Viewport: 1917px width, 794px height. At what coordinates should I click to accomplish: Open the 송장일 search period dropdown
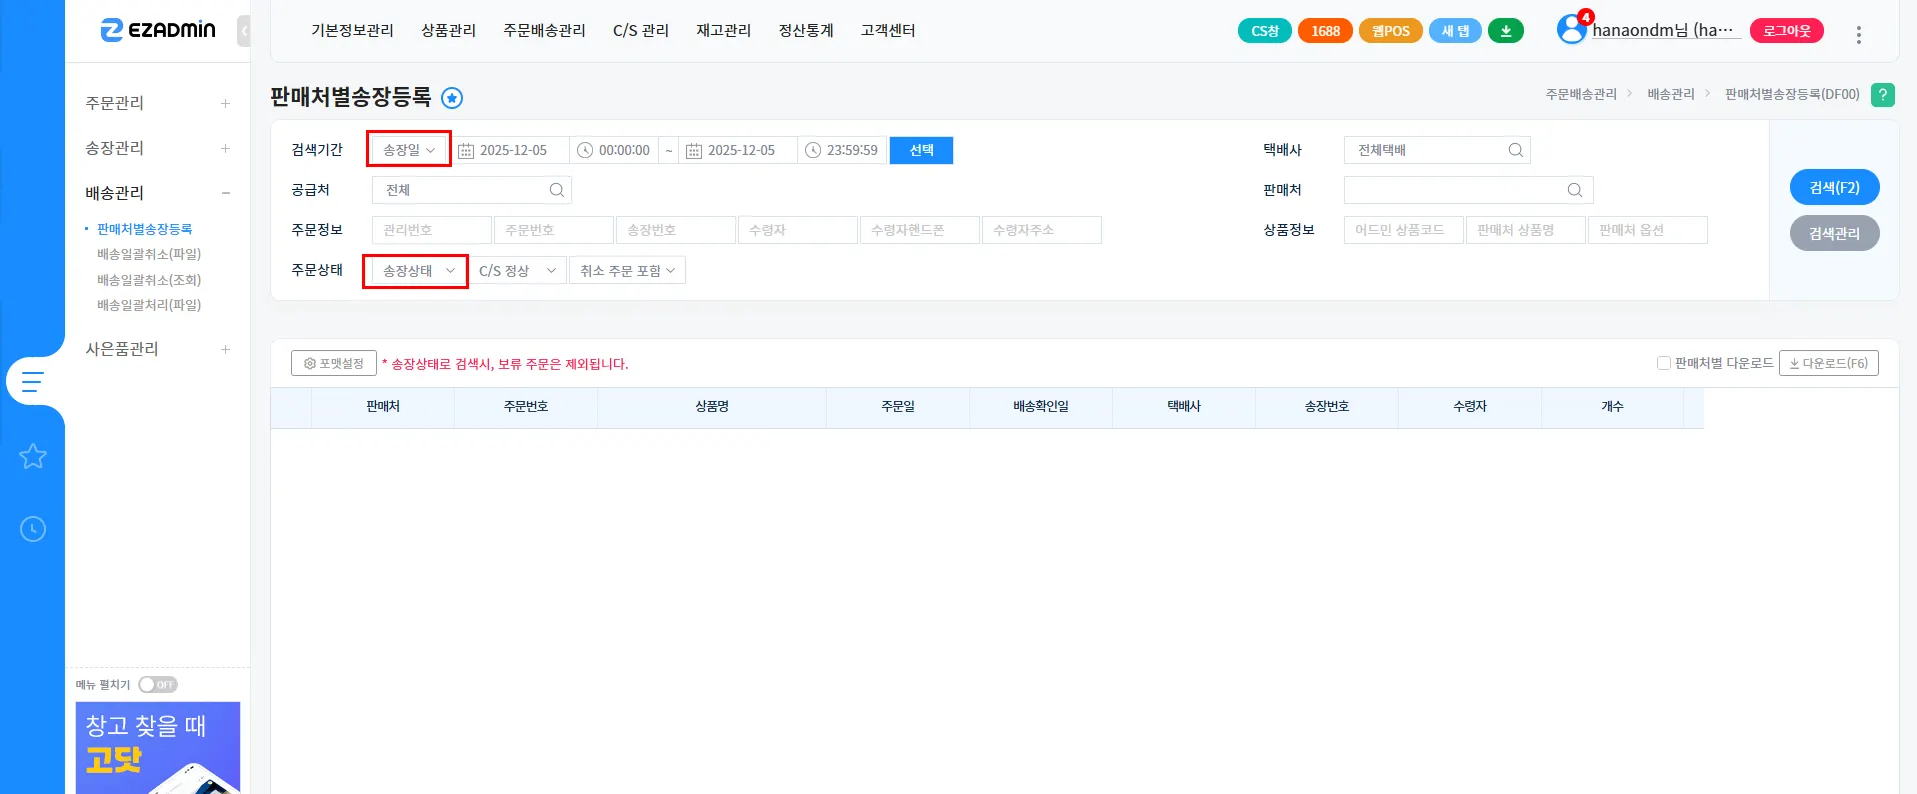pos(409,150)
